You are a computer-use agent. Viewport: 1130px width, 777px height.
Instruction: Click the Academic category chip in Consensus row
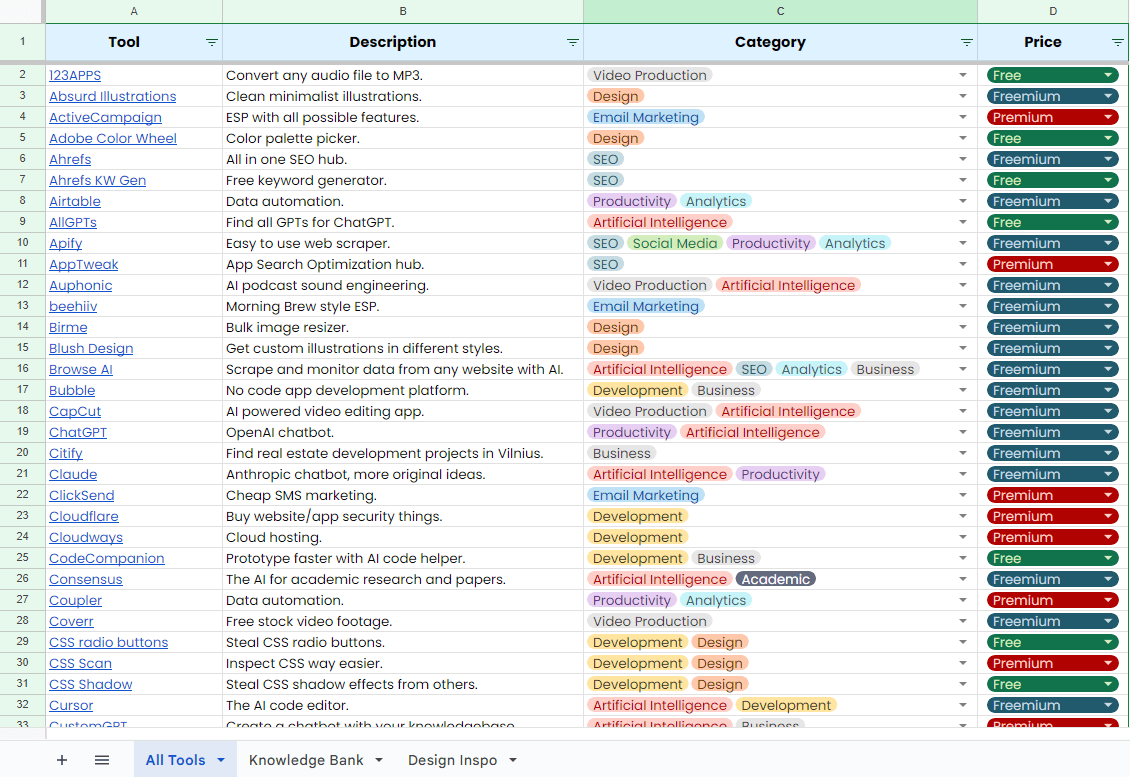(x=775, y=579)
